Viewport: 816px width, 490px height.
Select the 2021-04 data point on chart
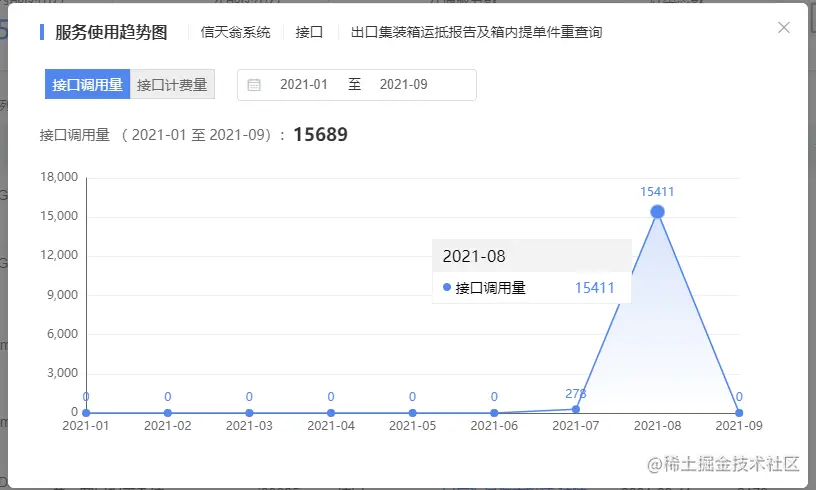tap(331, 413)
